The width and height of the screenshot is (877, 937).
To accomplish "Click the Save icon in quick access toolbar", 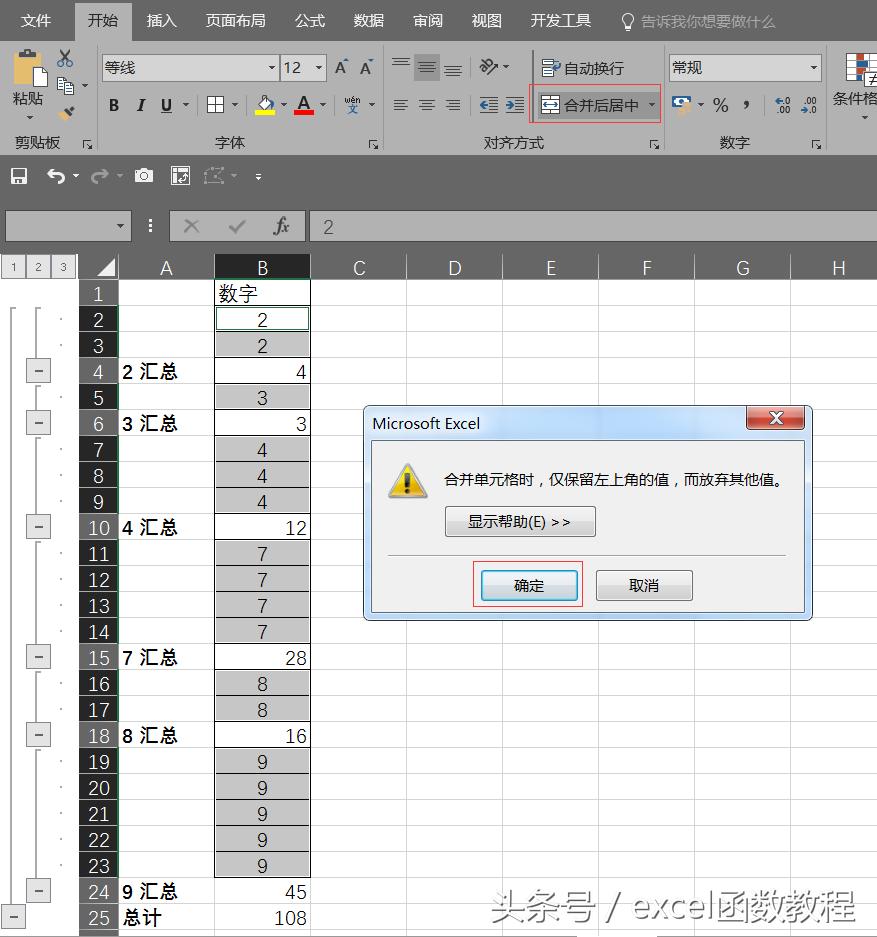I will (x=19, y=176).
